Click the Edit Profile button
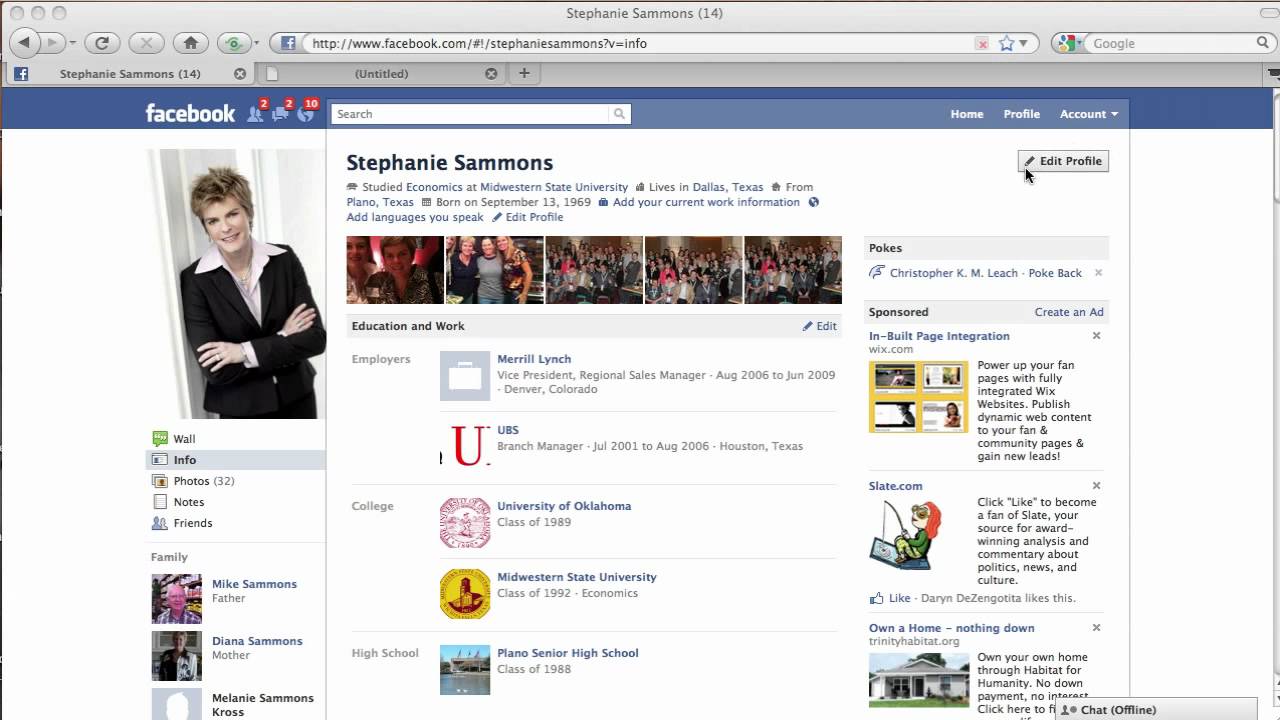Screen dimensions: 1280x720 click(1063, 161)
